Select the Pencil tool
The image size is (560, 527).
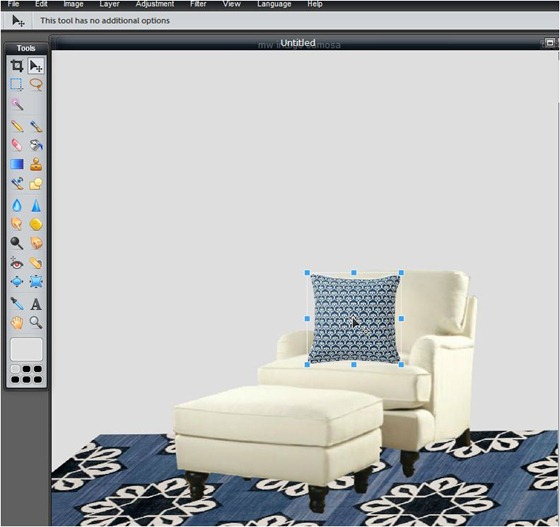[x=16, y=126]
